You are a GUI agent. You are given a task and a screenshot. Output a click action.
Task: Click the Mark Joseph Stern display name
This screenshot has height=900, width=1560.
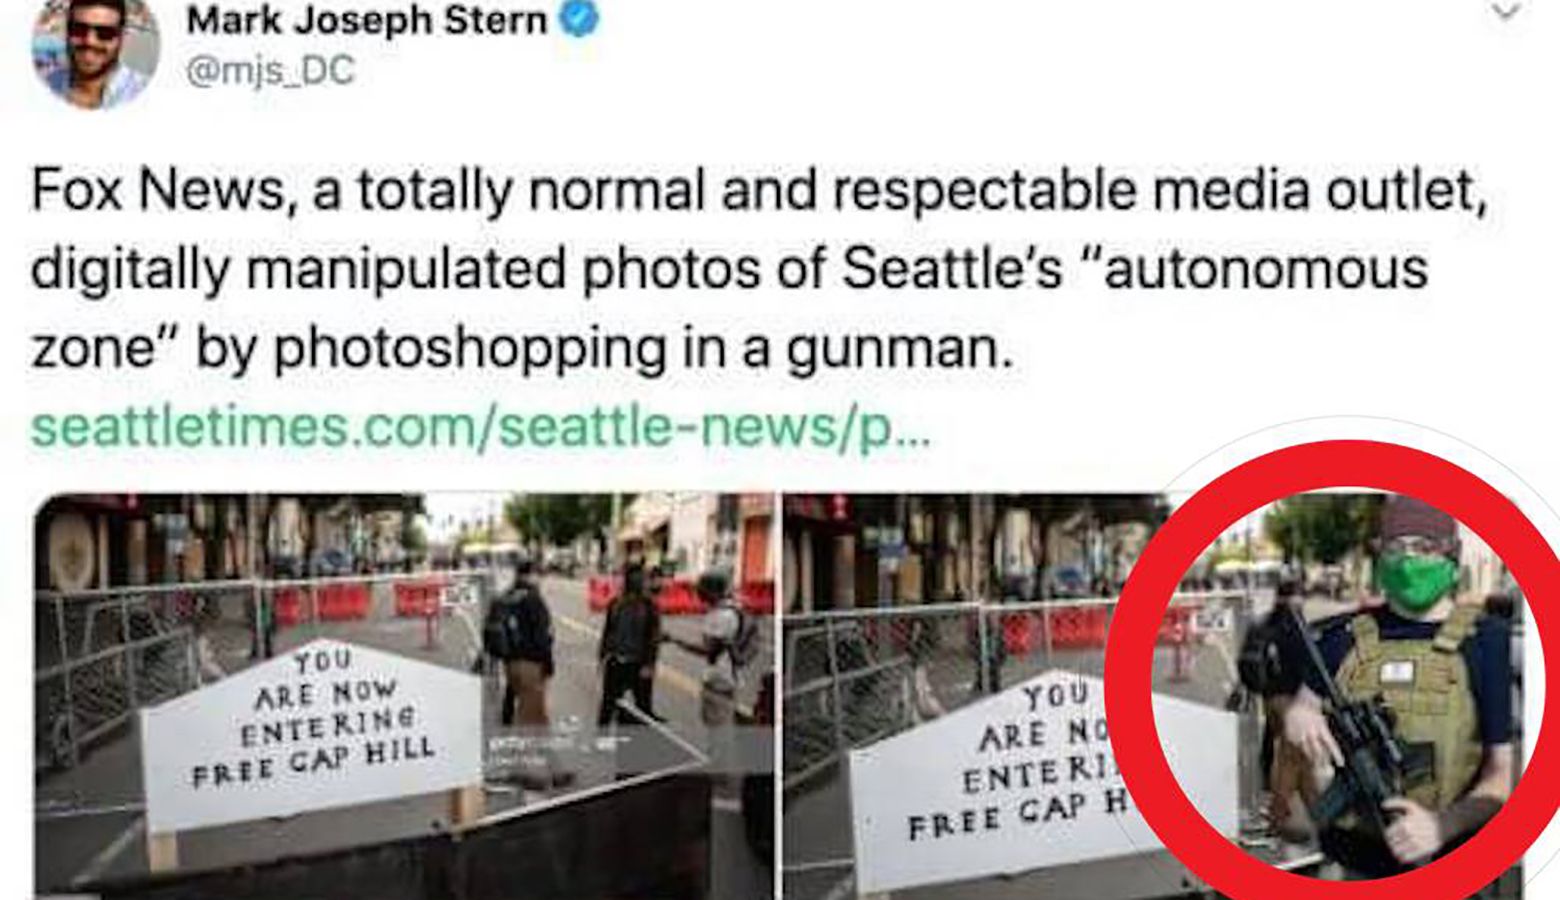[367, 20]
